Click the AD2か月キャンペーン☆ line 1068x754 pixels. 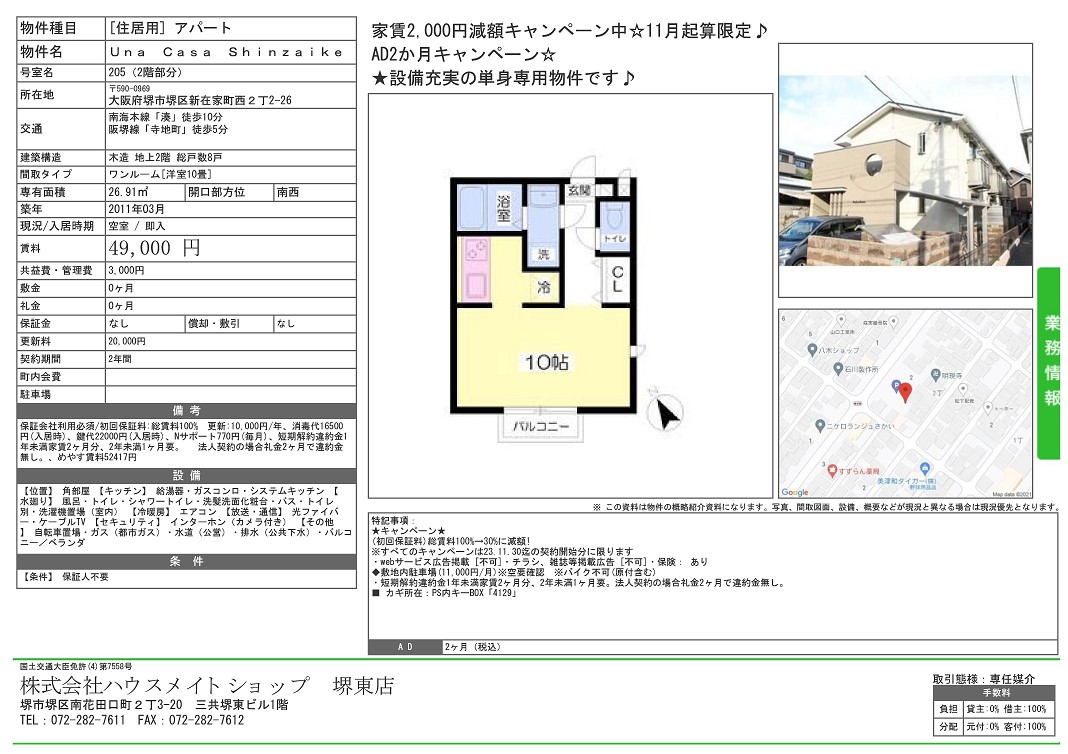coord(463,54)
